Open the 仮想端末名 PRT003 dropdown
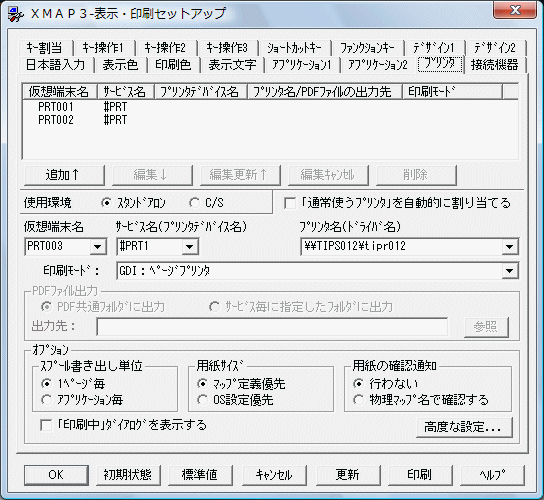Viewport: 544px width, 500px height. (x=97, y=247)
